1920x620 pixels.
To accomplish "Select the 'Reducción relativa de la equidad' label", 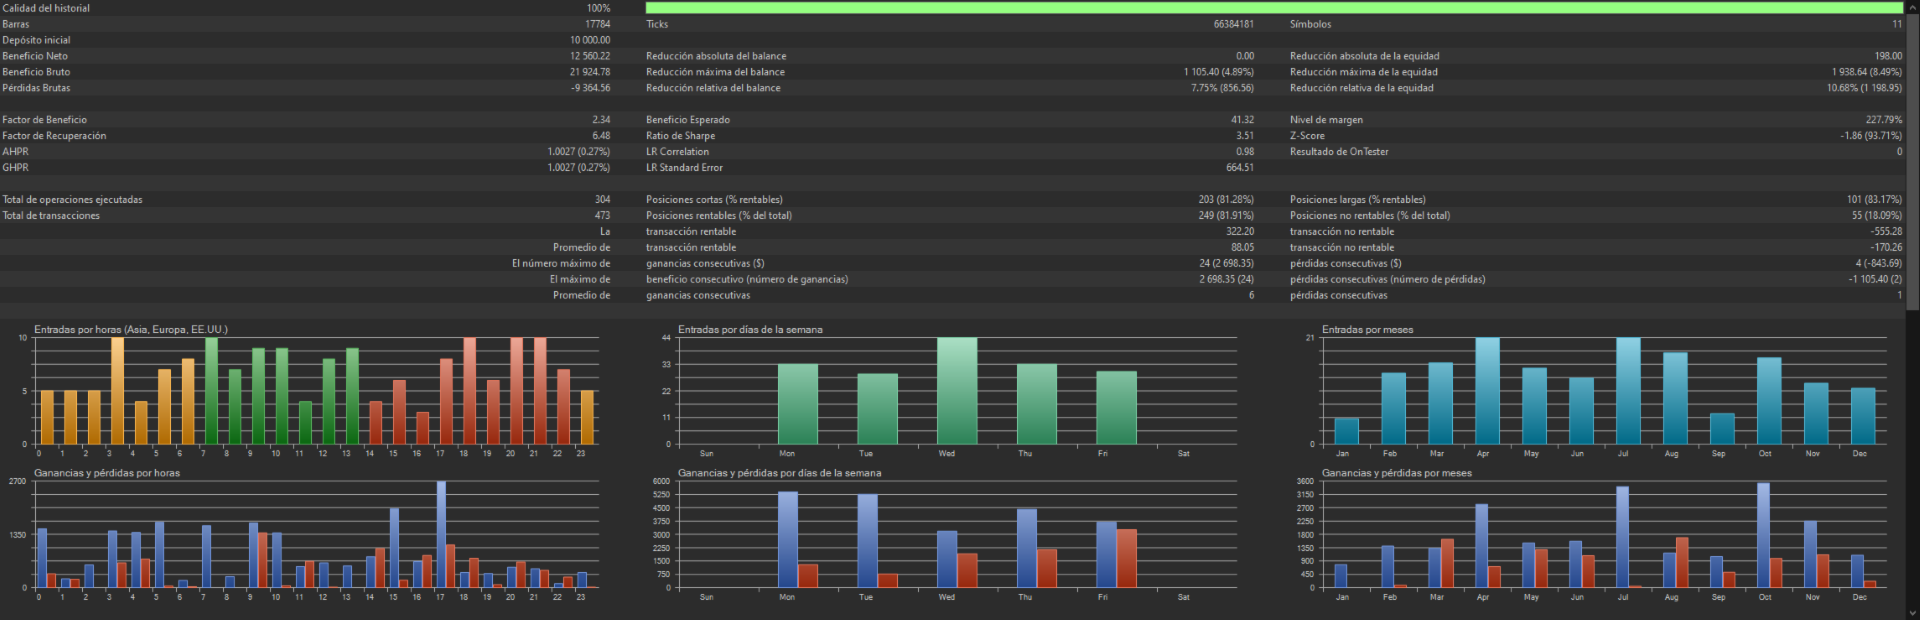I will (x=1361, y=88).
